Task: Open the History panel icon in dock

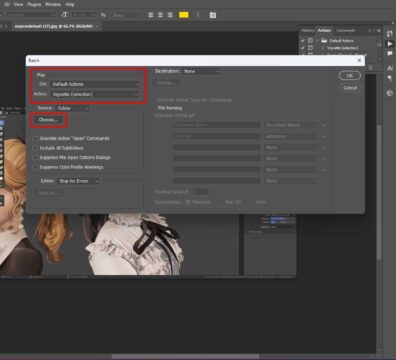Action: click(x=389, y=34)
